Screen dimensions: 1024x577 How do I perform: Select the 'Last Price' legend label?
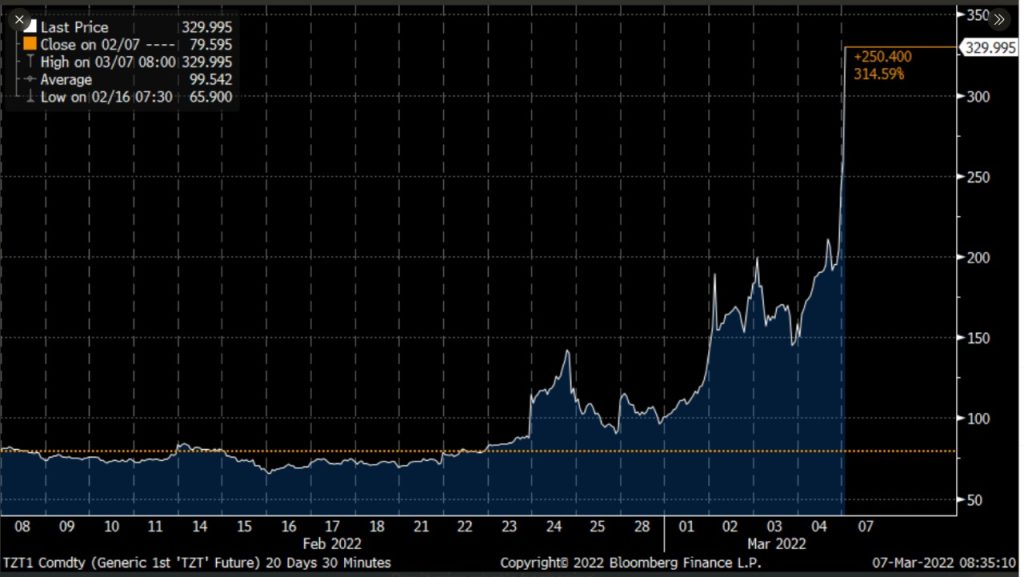74,27
